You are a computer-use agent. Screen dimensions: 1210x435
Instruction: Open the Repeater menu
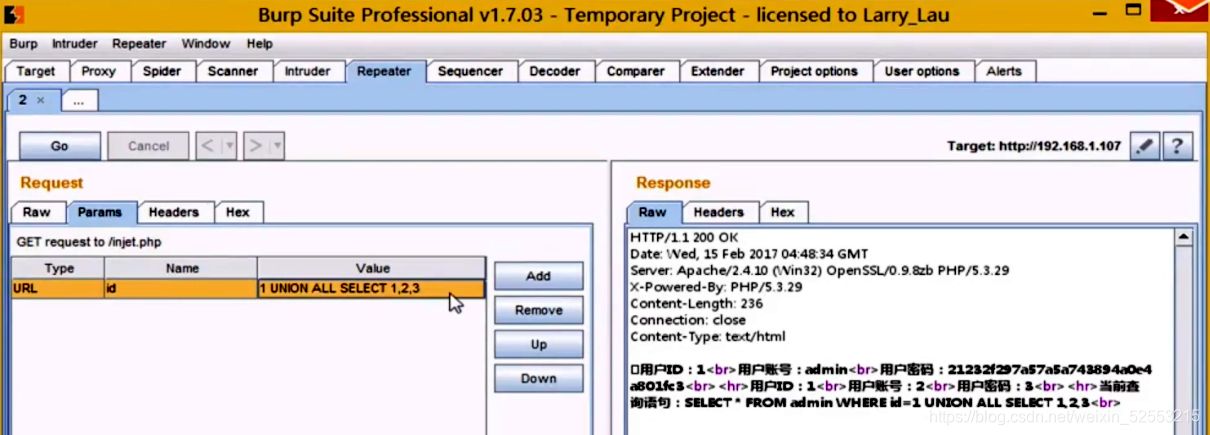(x=139, y=44)
